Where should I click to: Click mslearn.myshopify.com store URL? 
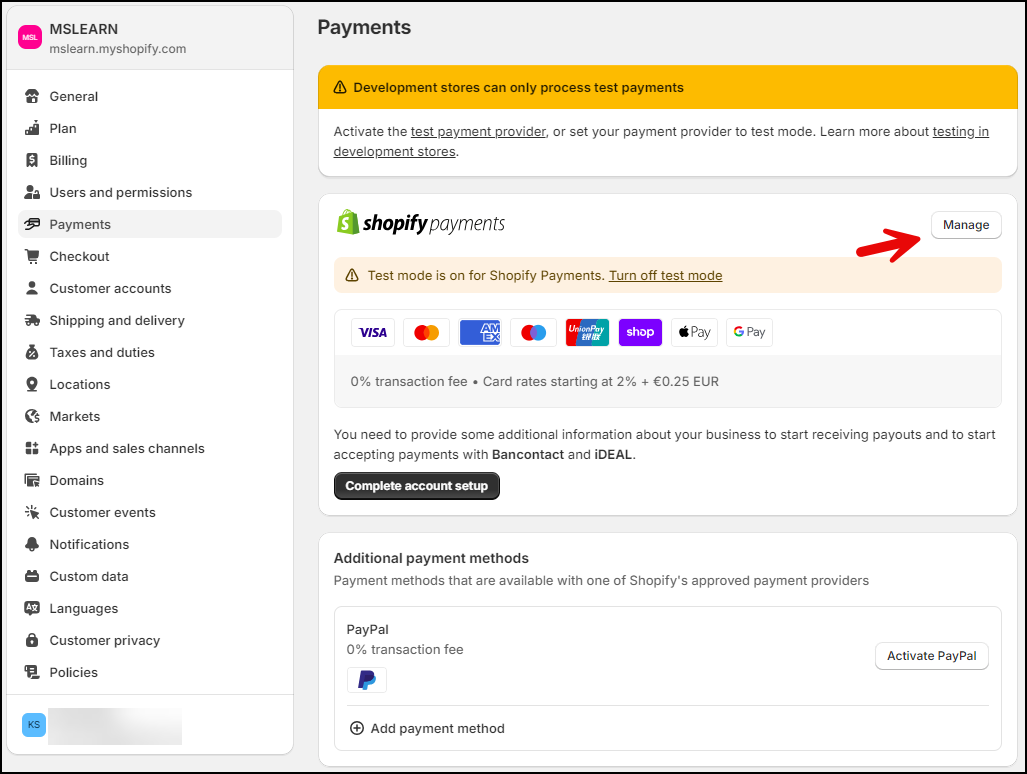(x=118, y=49)
